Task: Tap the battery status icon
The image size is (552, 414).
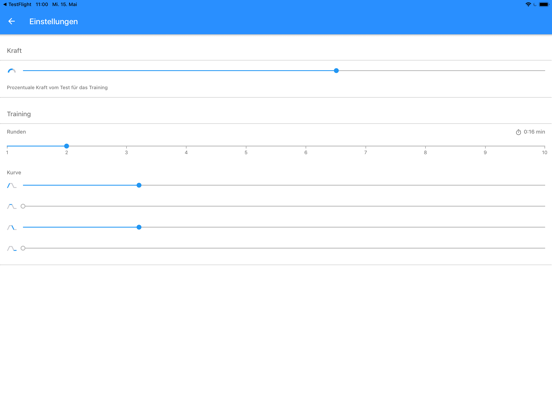Action: pyautogui.click(x=544, y=4)
